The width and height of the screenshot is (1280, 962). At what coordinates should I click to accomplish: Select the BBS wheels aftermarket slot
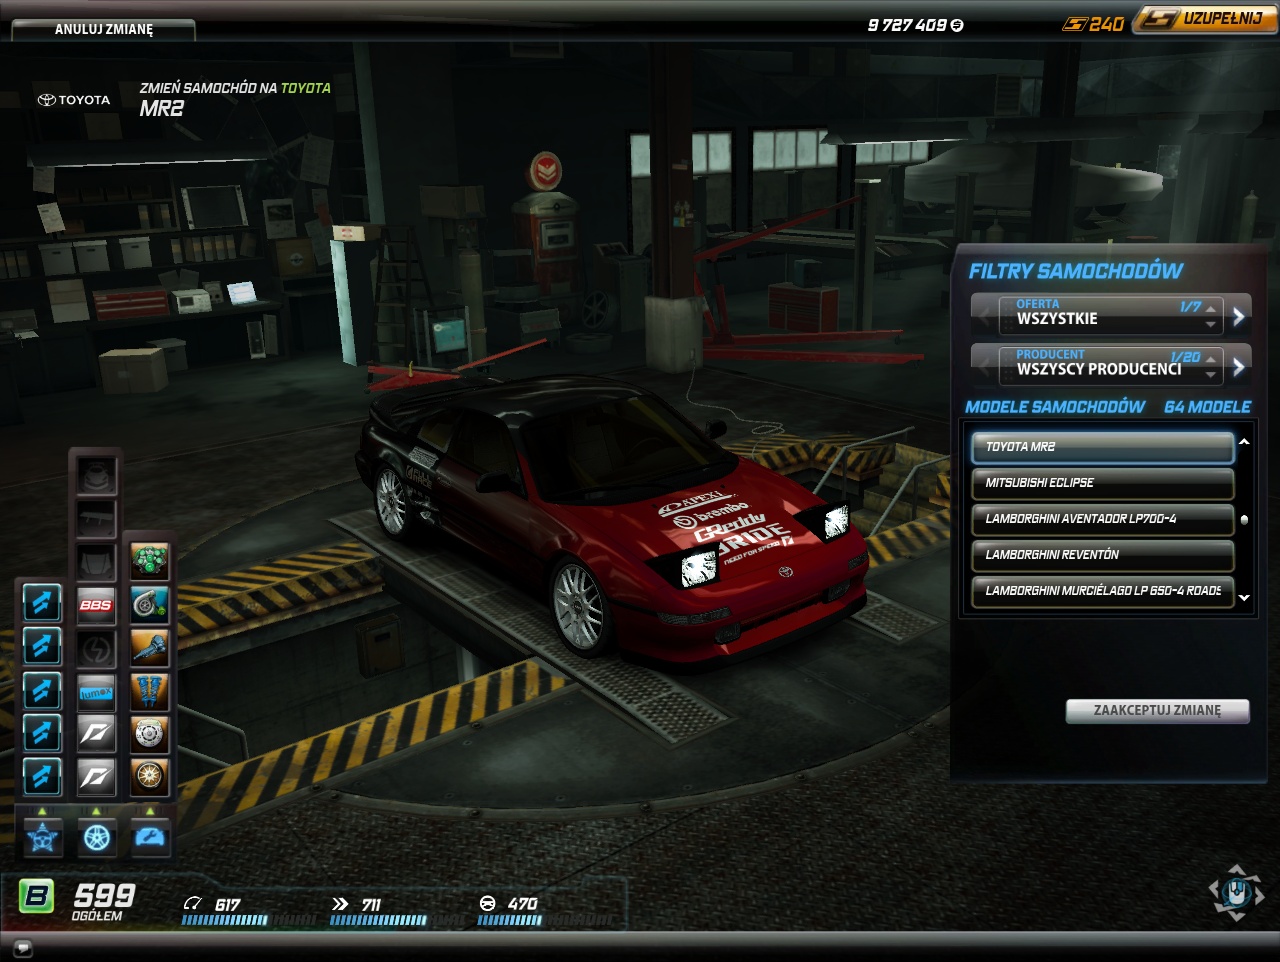tap(96, 606)
